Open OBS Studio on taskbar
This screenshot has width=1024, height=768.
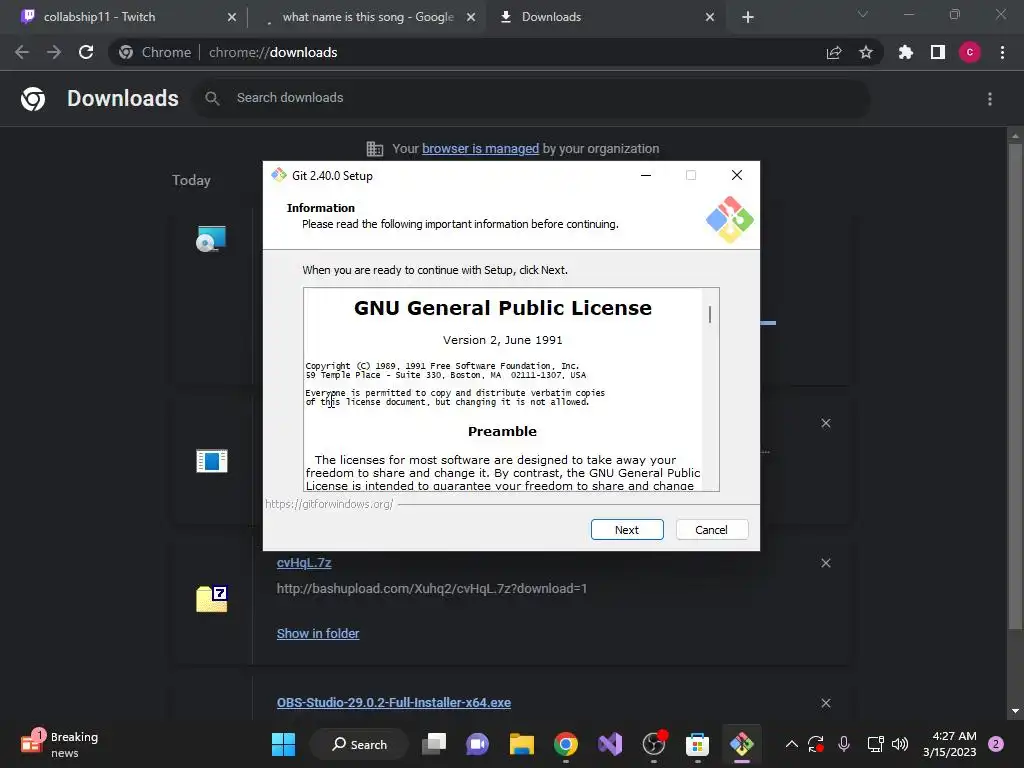[x=654, y=744]
